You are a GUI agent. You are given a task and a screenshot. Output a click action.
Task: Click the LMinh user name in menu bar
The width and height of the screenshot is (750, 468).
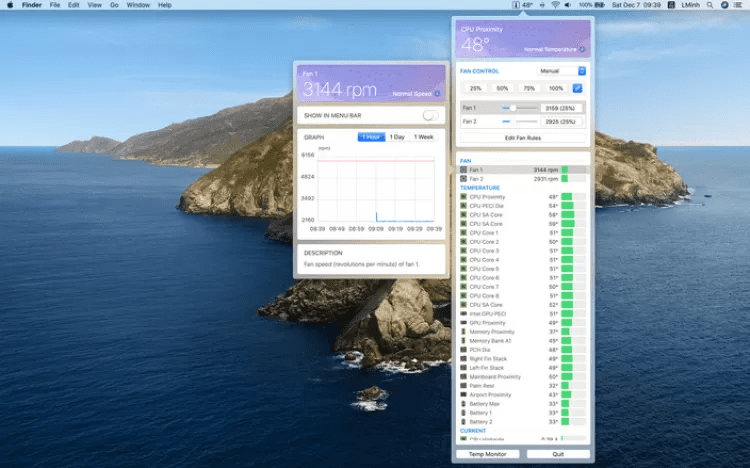690,5
